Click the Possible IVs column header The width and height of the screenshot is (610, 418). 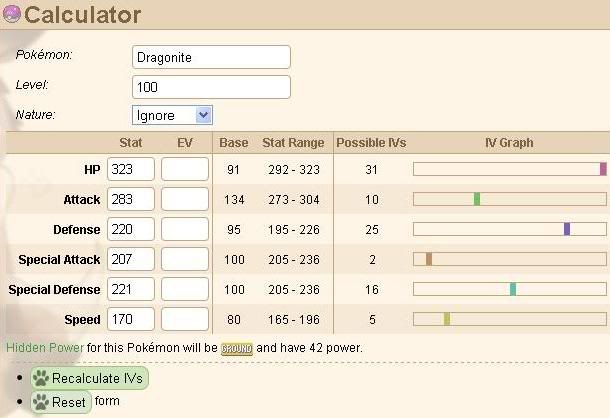[371, 143]
